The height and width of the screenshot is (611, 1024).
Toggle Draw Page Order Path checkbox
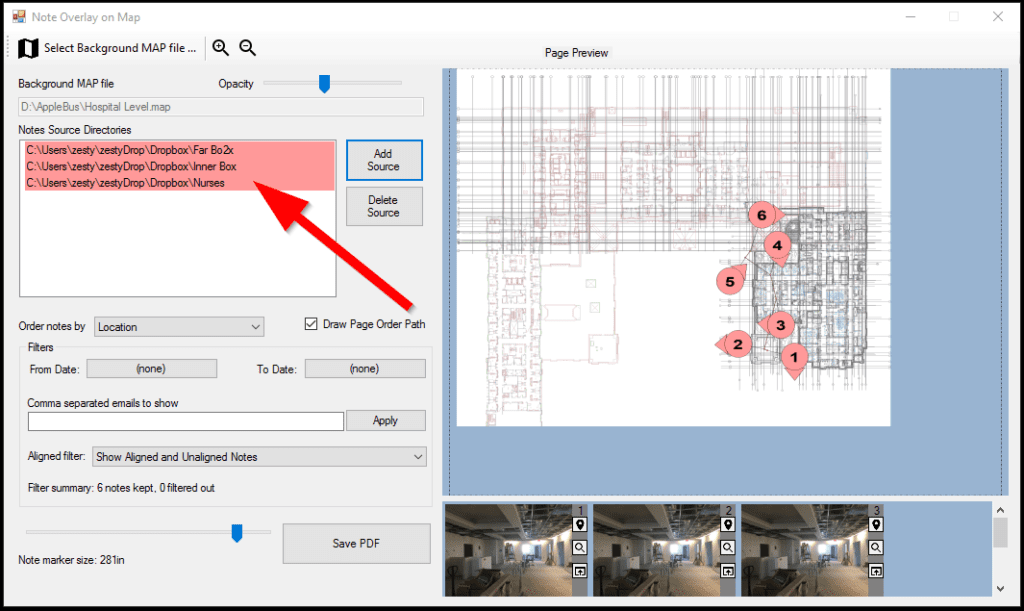pos(312,324)
